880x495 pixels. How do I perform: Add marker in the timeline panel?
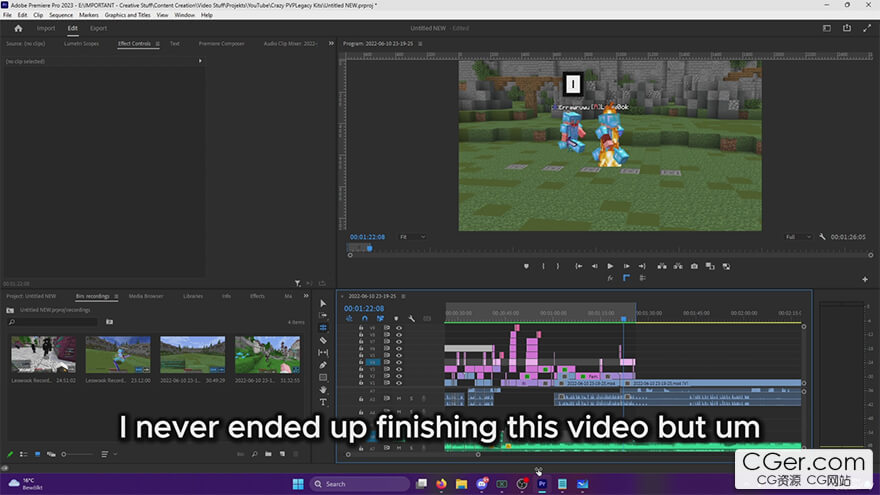click(x=396, y=319)
